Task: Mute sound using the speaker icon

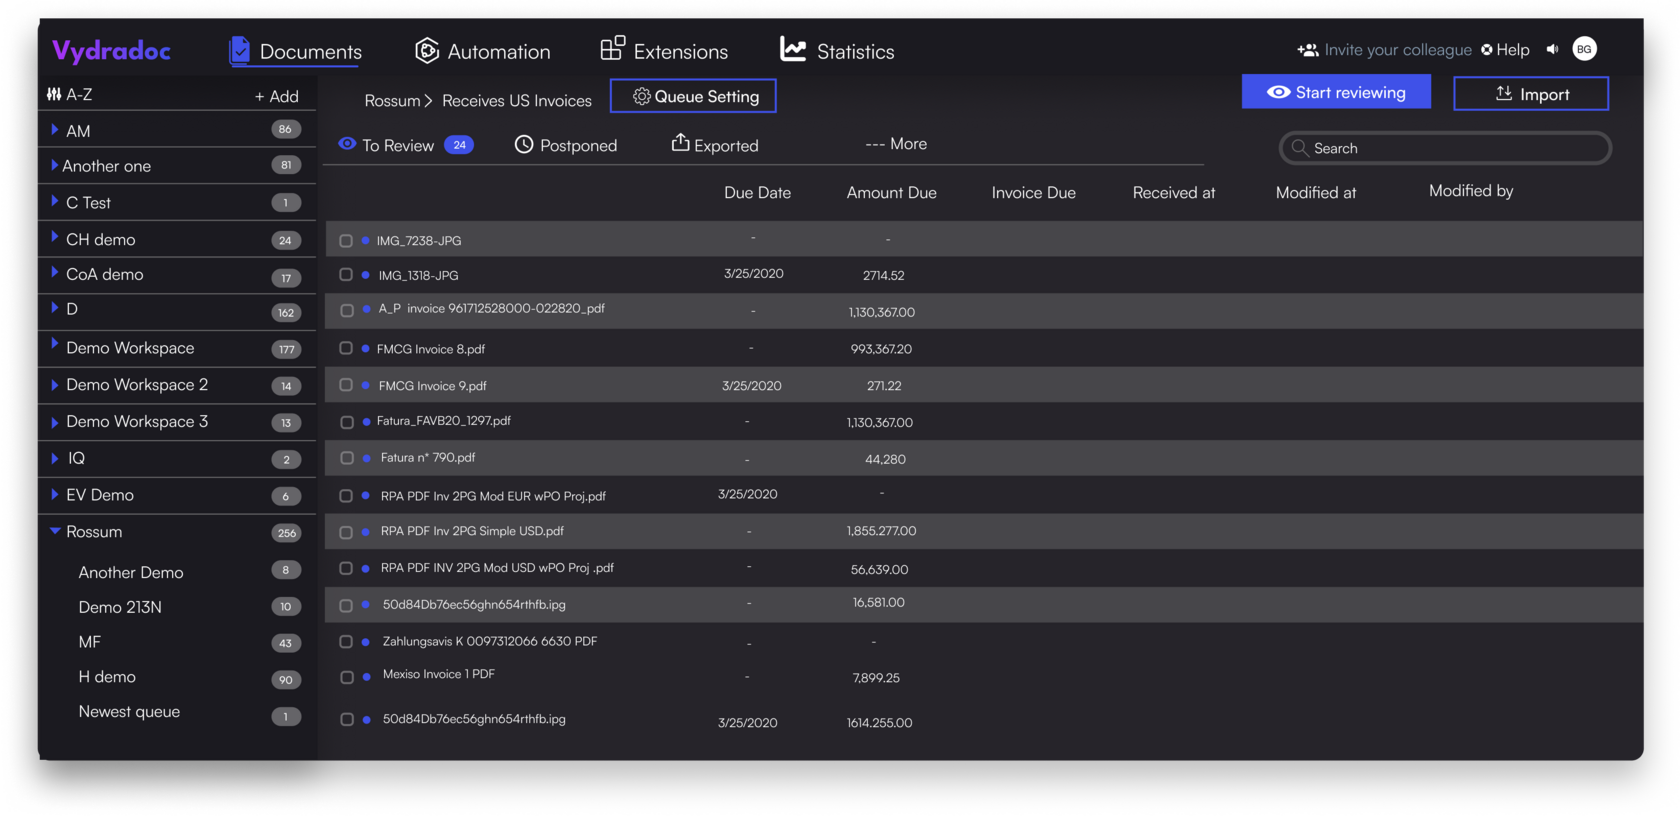Action: [x=1552, y=49]
